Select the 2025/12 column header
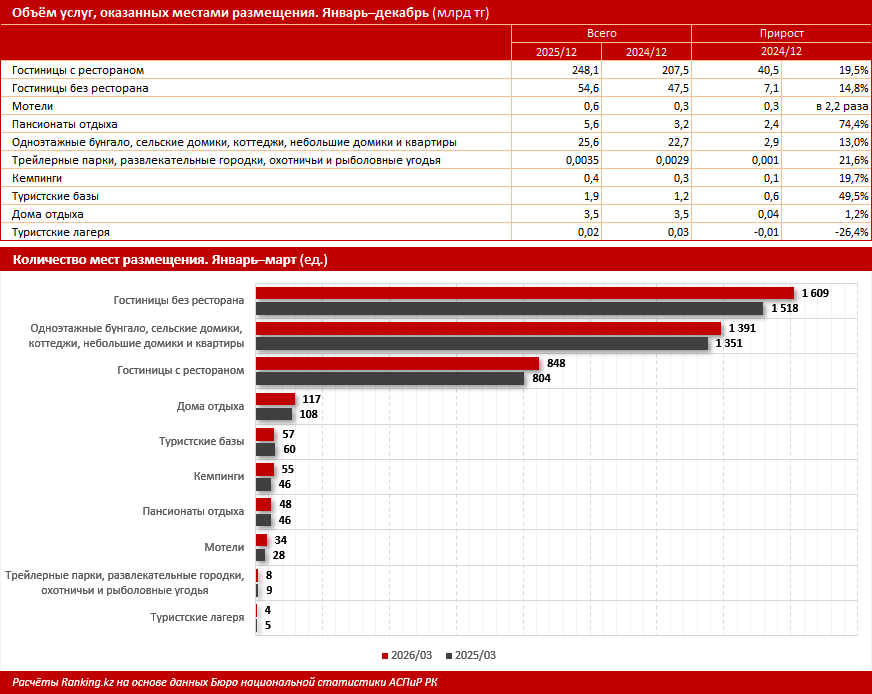Screen dimensions: 872x694 (556, 52)
